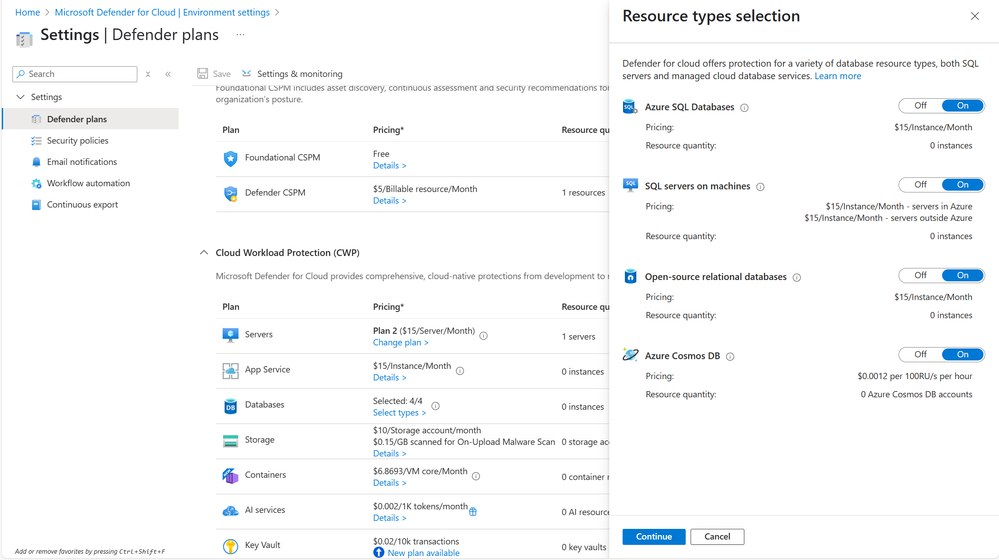
Task: Click the Servers plan info icon
Action: [484, 336]
